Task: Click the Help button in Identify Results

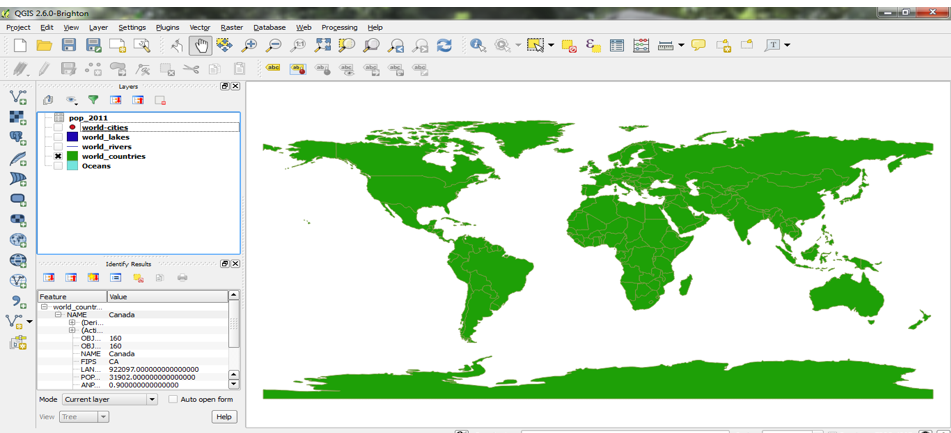Action: click(x=224, y=417)
